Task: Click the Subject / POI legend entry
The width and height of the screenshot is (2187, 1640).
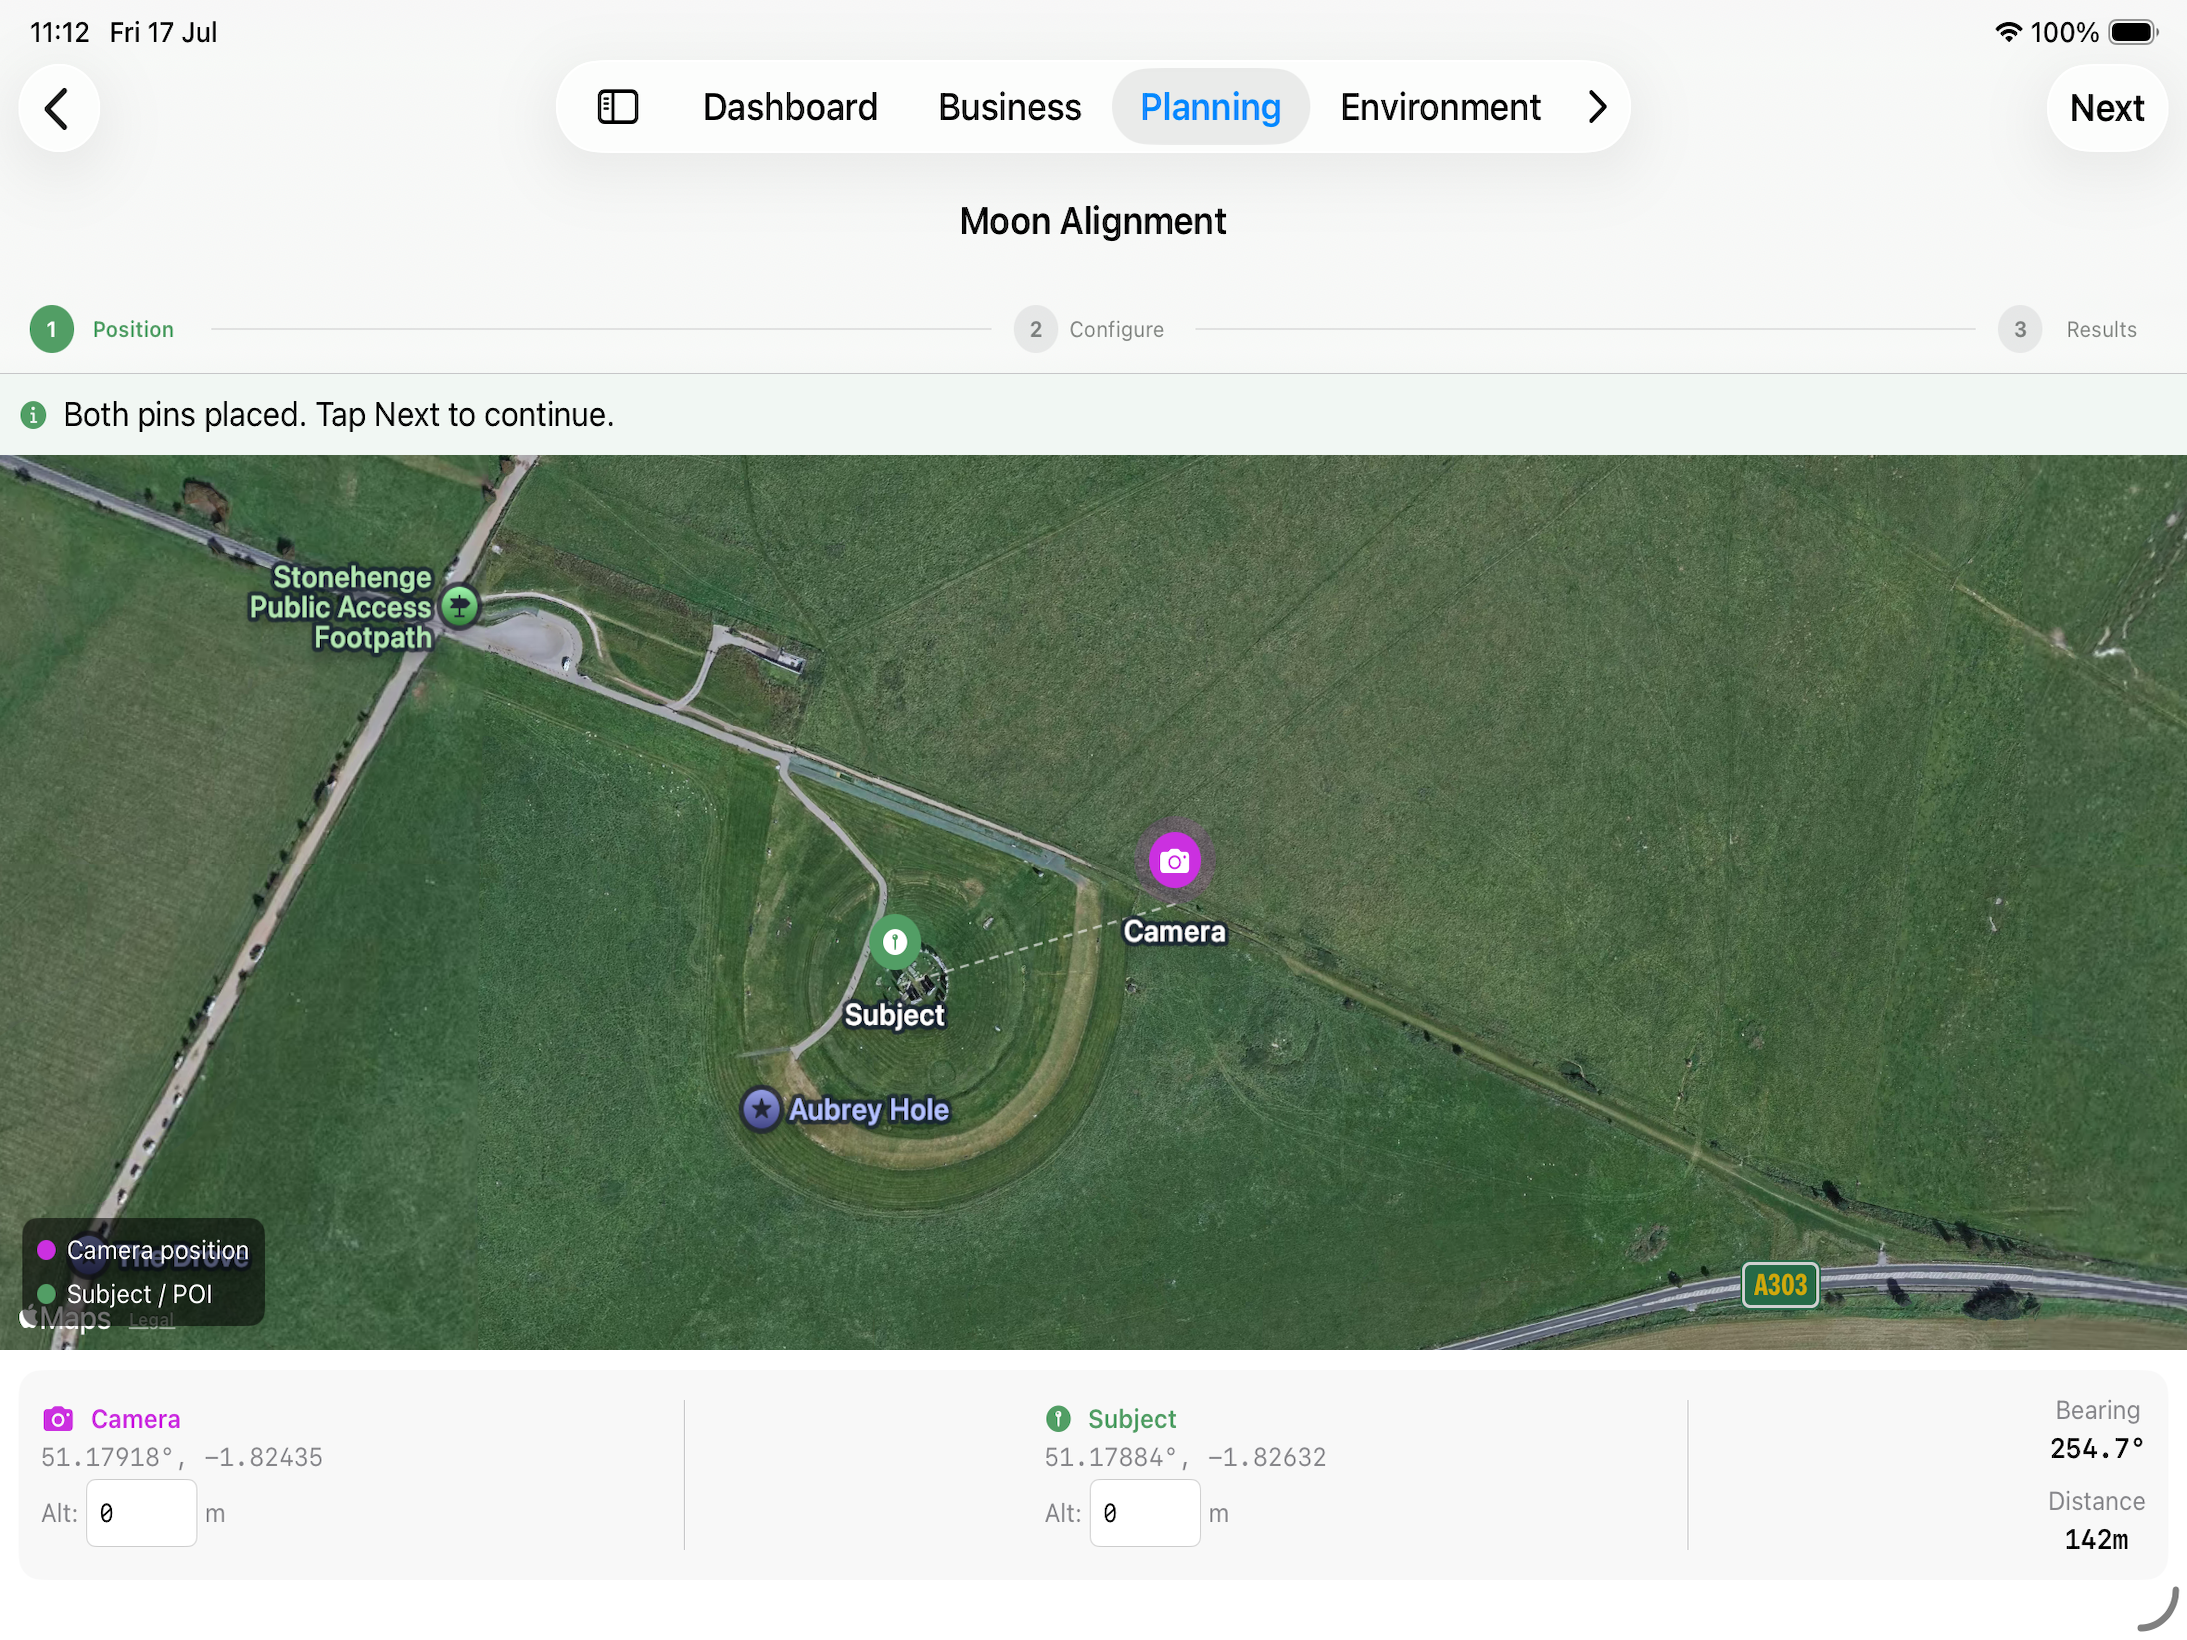Action: tap(125, 1294)
